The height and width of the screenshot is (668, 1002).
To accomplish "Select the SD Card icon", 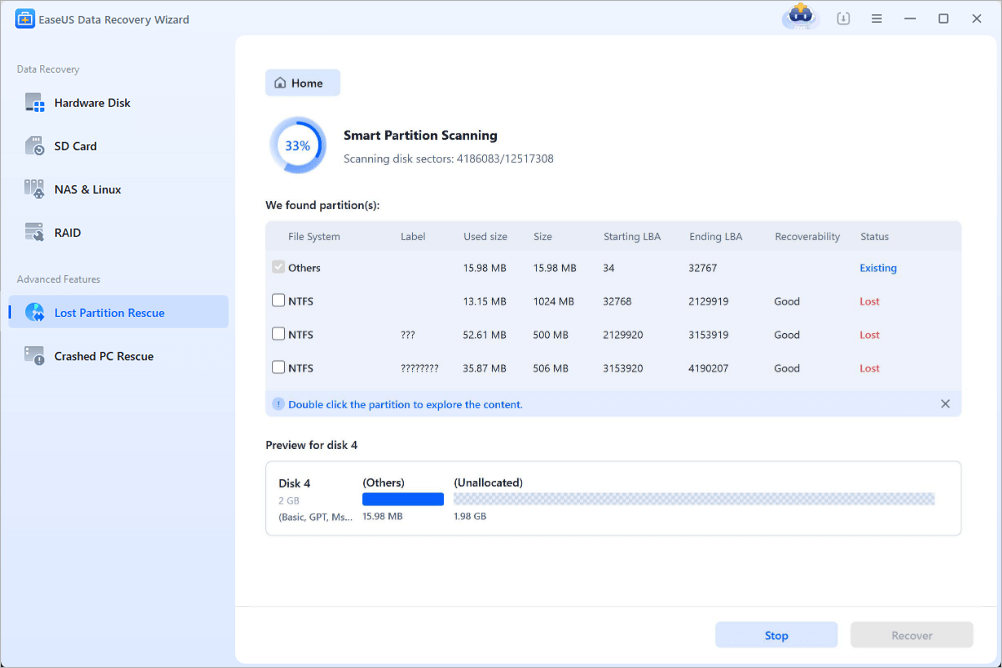I will point(35,146).
